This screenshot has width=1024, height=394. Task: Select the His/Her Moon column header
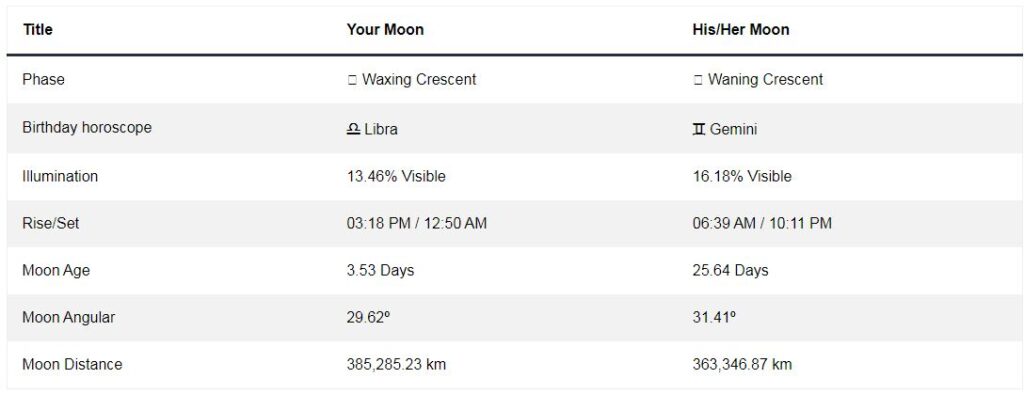(741, 29)
